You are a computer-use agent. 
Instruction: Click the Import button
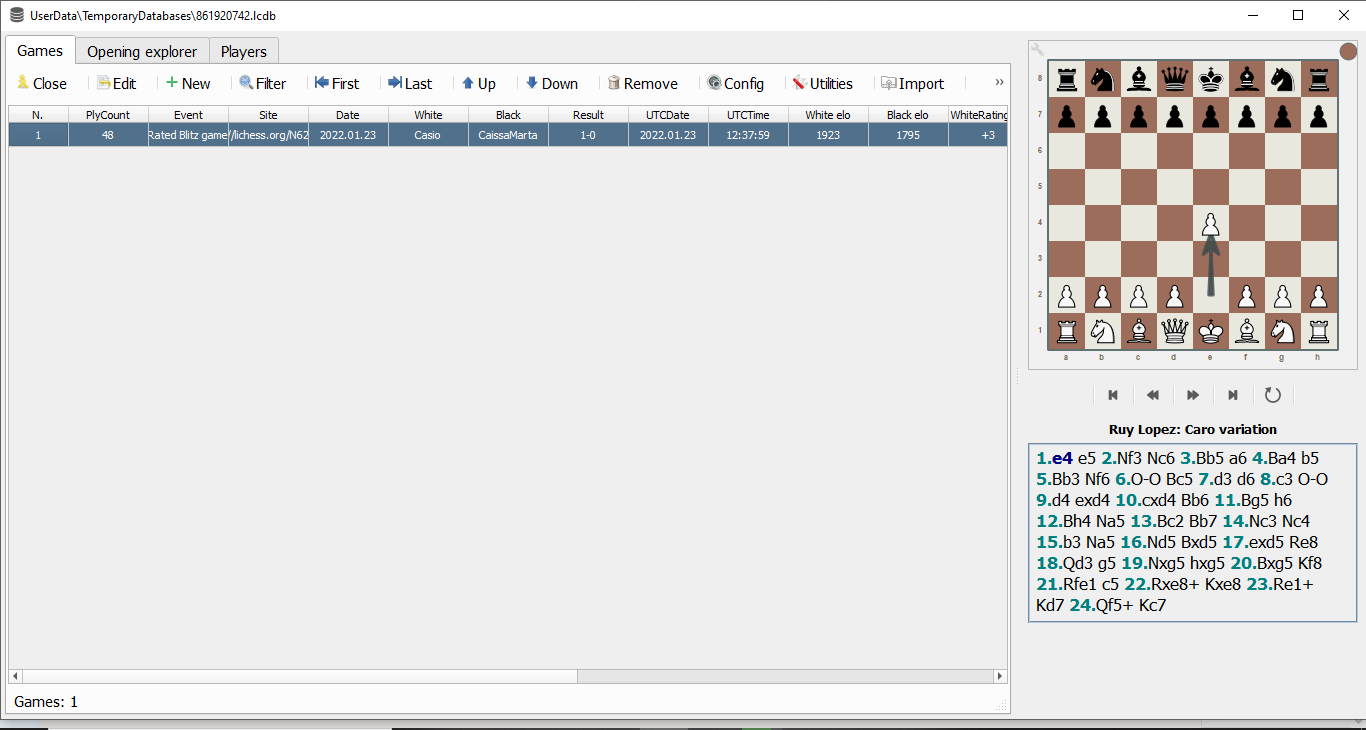912,83
